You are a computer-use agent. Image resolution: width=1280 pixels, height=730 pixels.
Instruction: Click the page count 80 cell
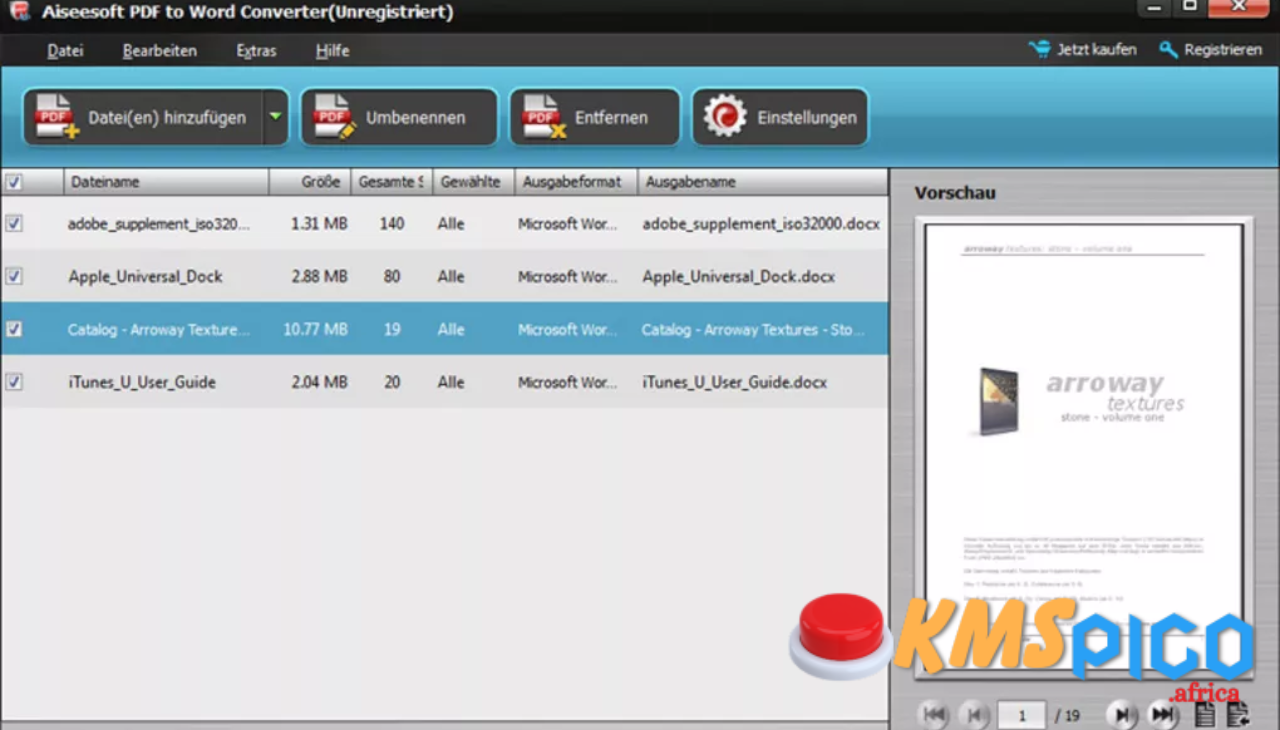[x=392, y=276]
